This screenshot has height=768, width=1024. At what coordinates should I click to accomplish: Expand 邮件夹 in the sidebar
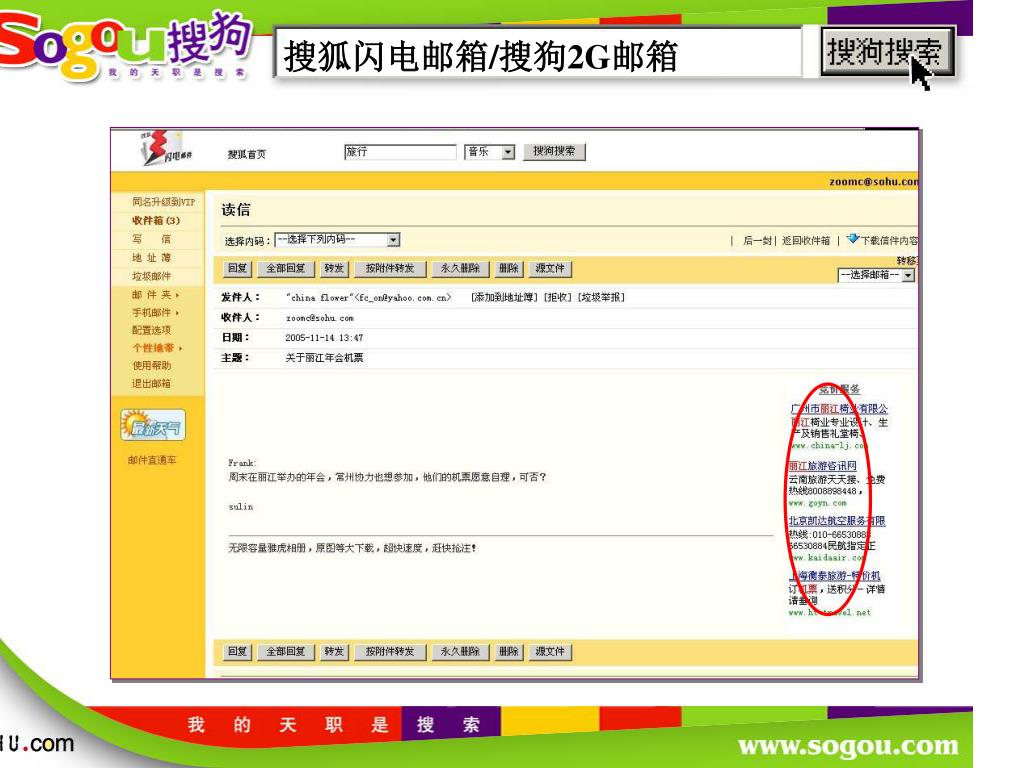155,295
